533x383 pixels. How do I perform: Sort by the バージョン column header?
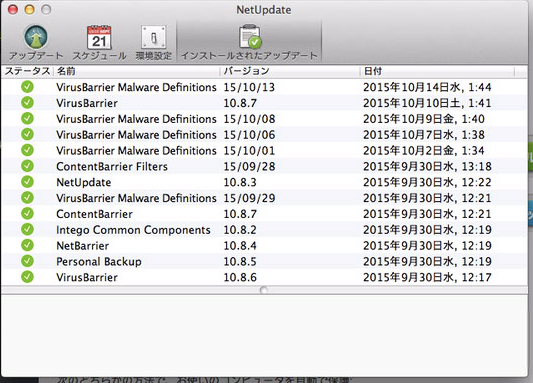coord(246,71)
